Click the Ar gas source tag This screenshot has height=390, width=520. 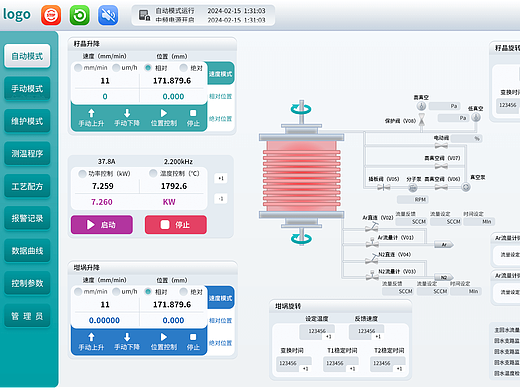444,245
